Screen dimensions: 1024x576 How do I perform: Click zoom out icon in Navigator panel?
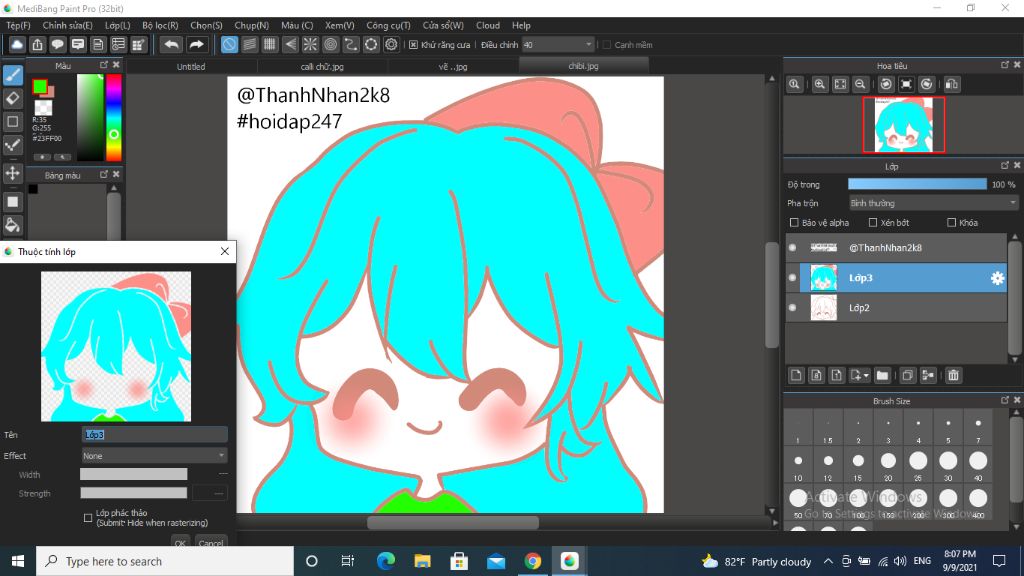[860, 84]
